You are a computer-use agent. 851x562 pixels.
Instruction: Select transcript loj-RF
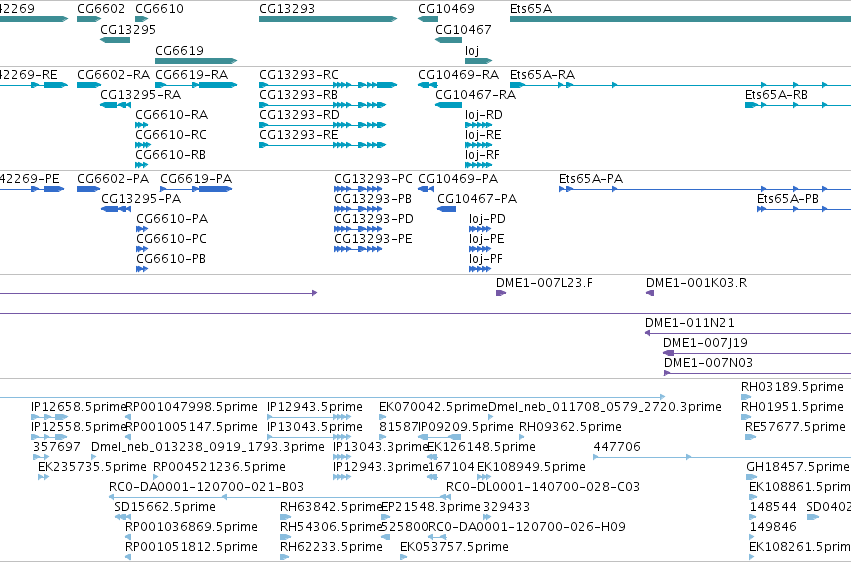[478, 165]
